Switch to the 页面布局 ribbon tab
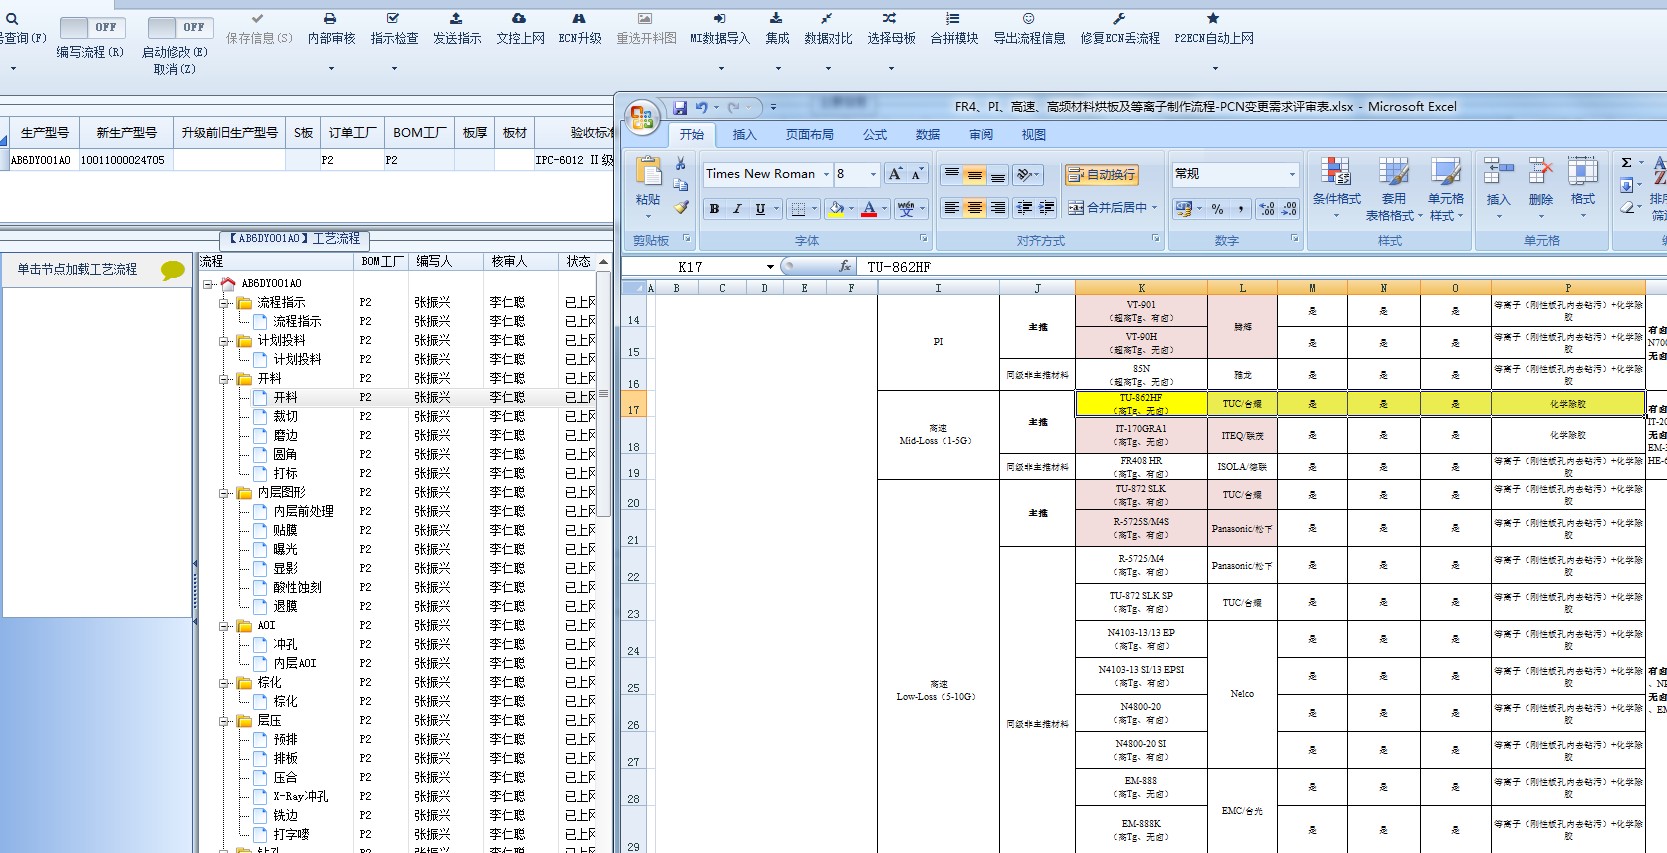Image resolution: width=1667 pixels, height=853 pixels. (x=809, y=135)
